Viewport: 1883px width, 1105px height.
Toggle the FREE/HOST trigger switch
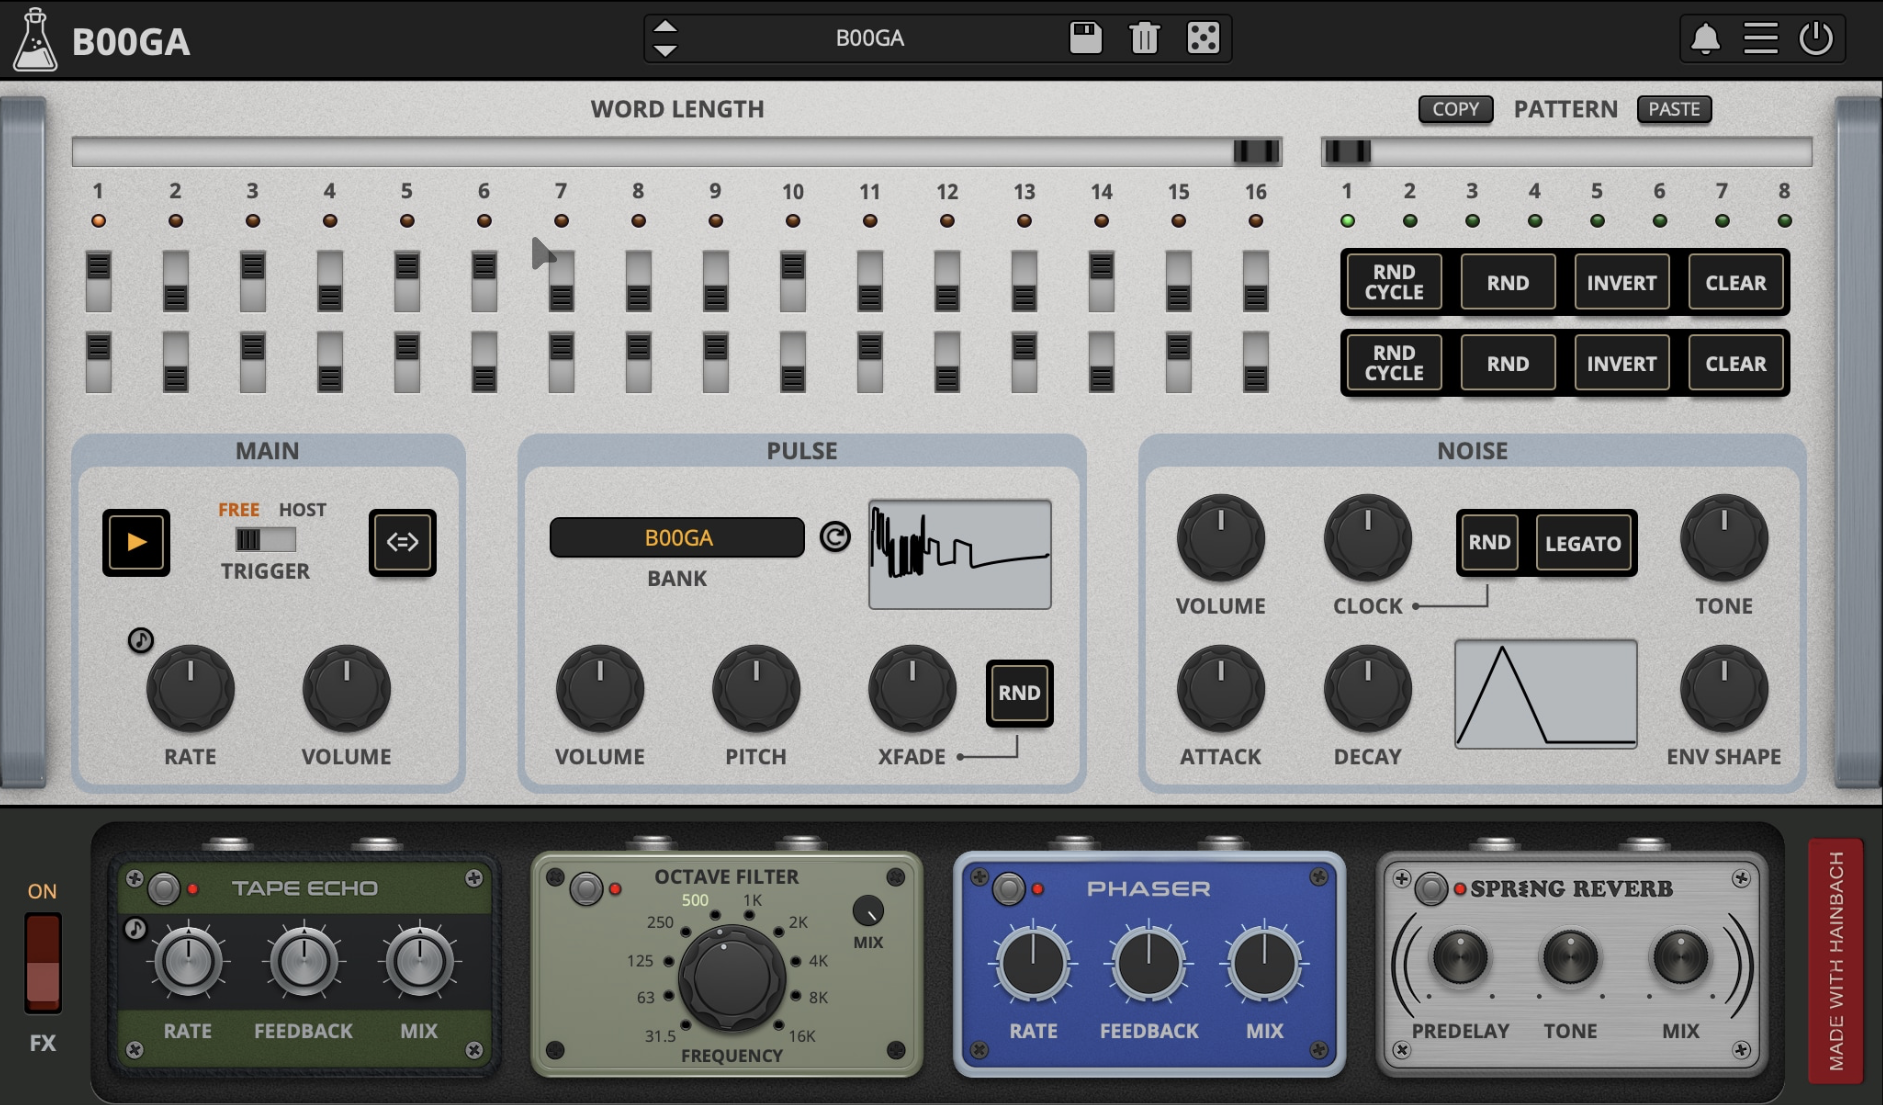point(265,540)
